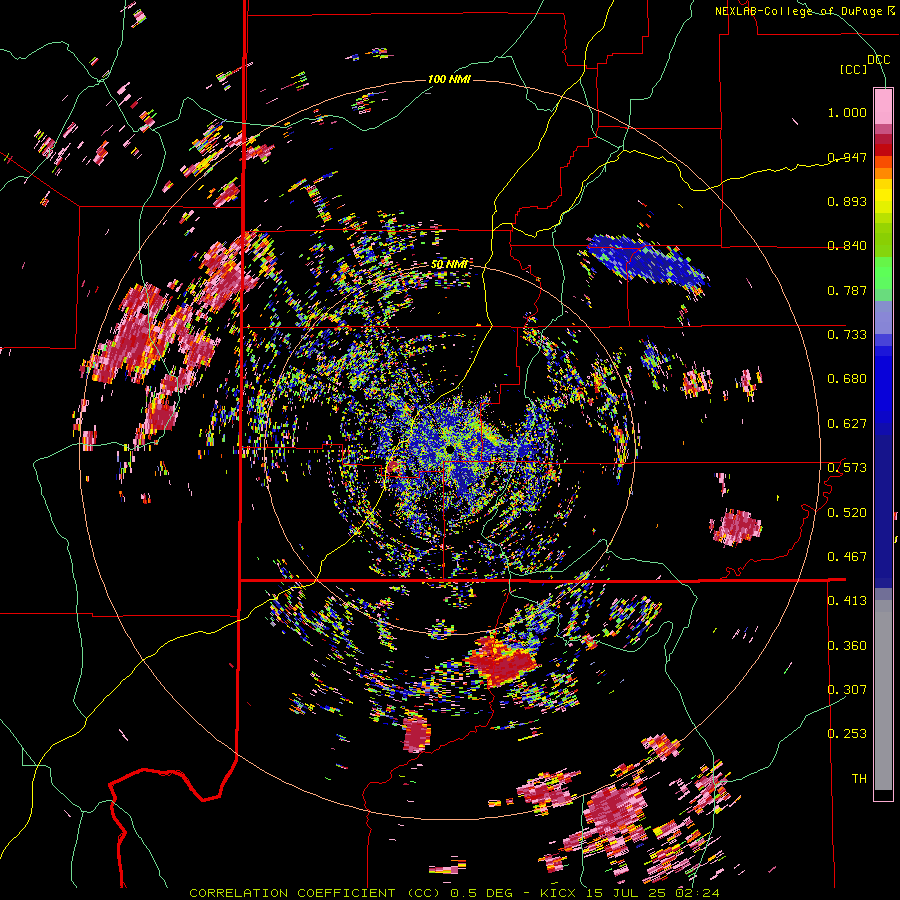Select the 0.840 scale value
The height and width of the screenshot is (900, 900).
[x=847, y=246]
